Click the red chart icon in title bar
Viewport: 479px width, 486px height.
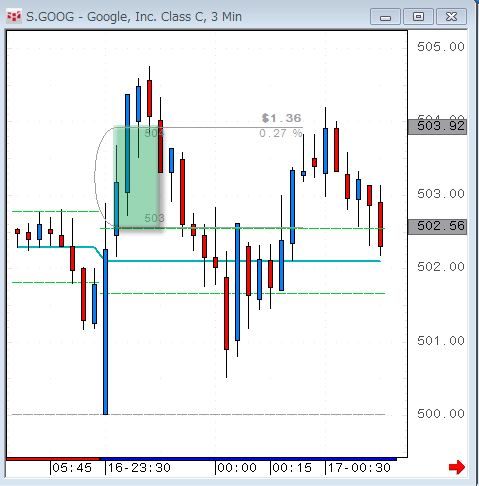coord(14,16)
